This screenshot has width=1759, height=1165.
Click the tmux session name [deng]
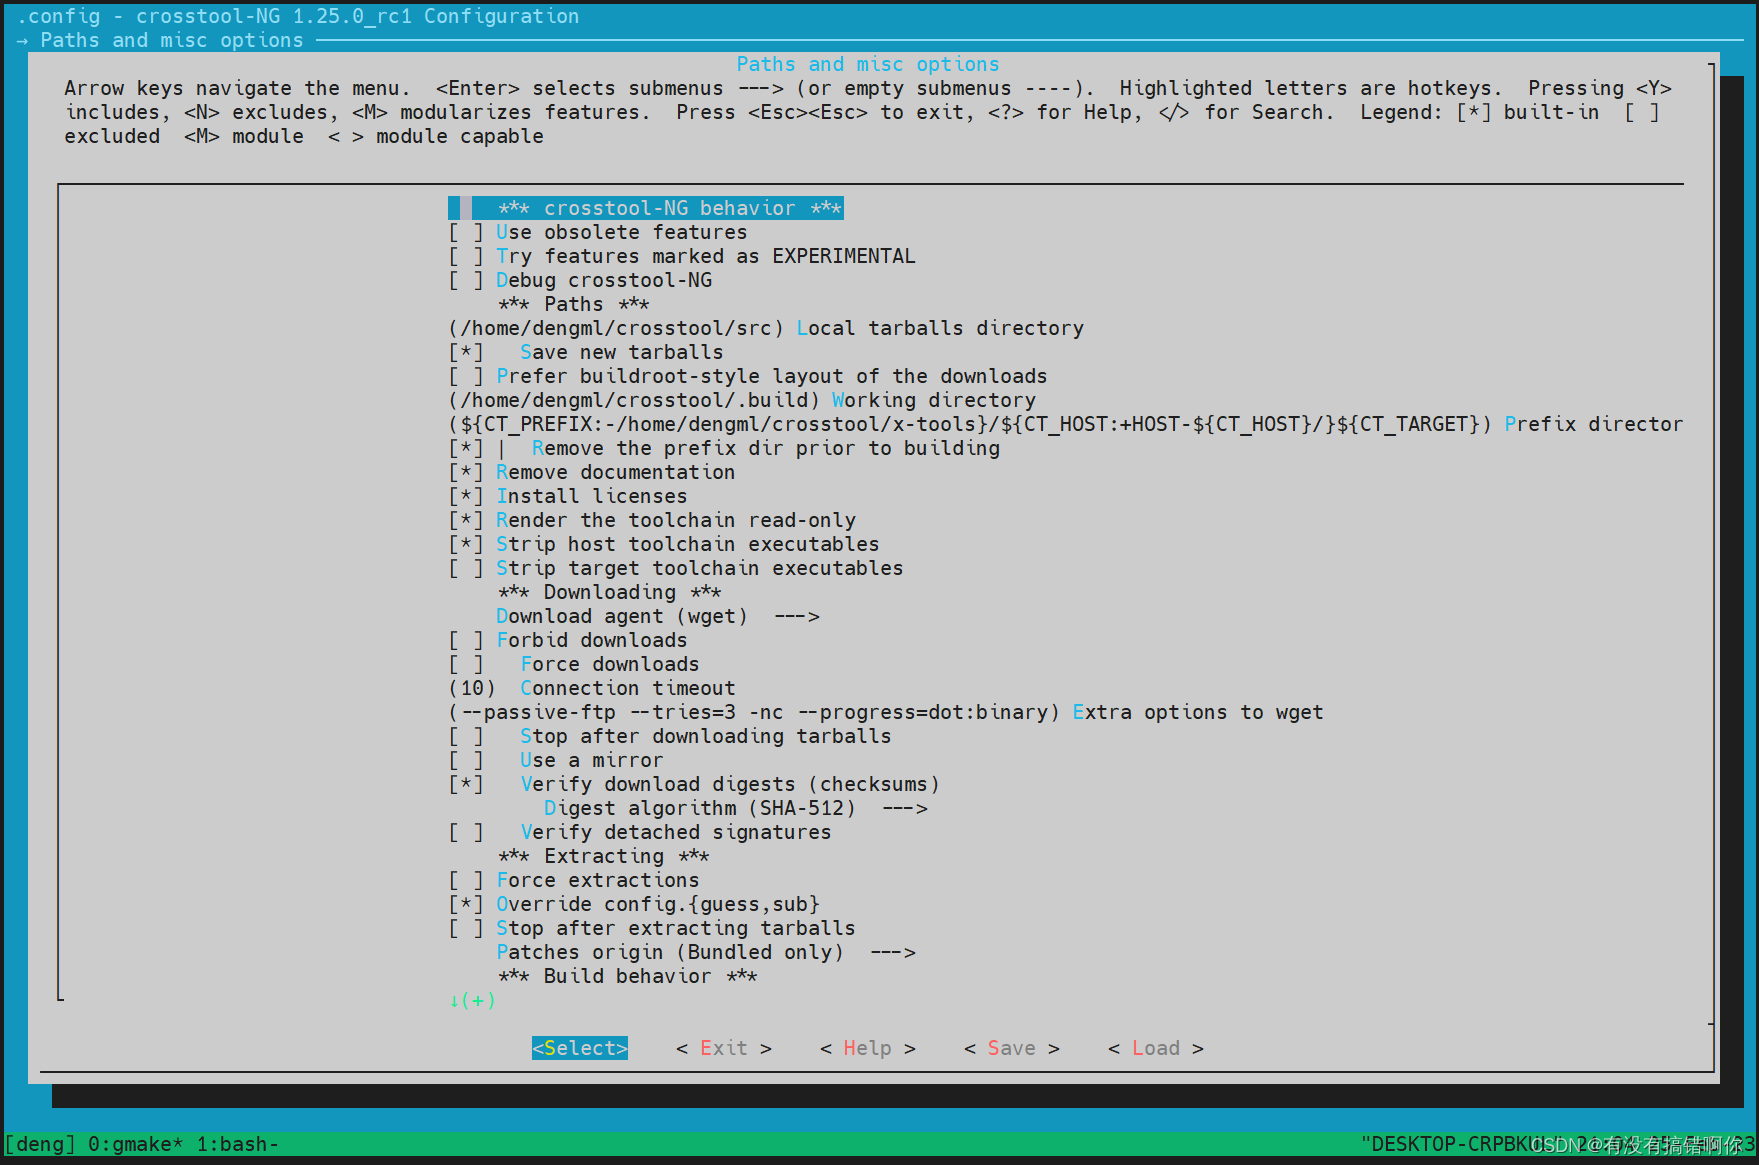point(40,1144)
